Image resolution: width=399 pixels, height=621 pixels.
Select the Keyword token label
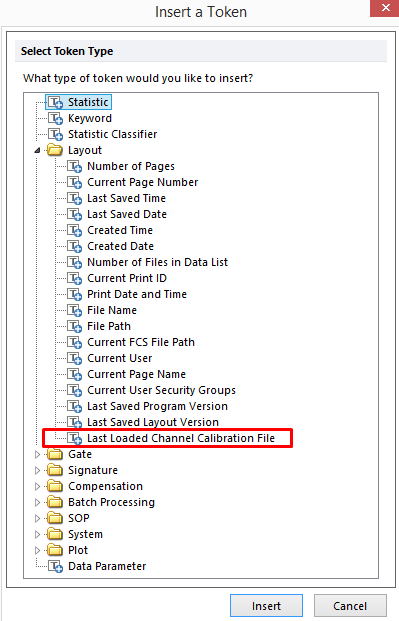(x=90, y=118)
